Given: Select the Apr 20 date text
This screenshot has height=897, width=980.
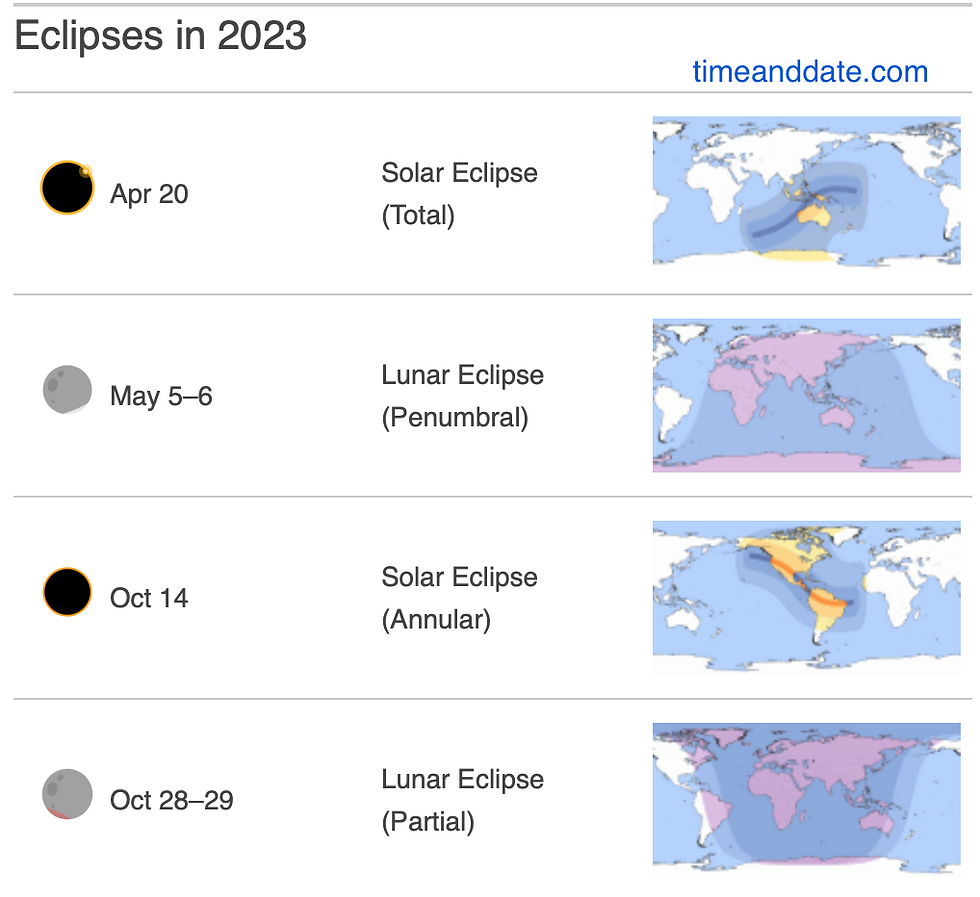Looking at the screenshot, I should pyautogui.click(x=149, y=194).
